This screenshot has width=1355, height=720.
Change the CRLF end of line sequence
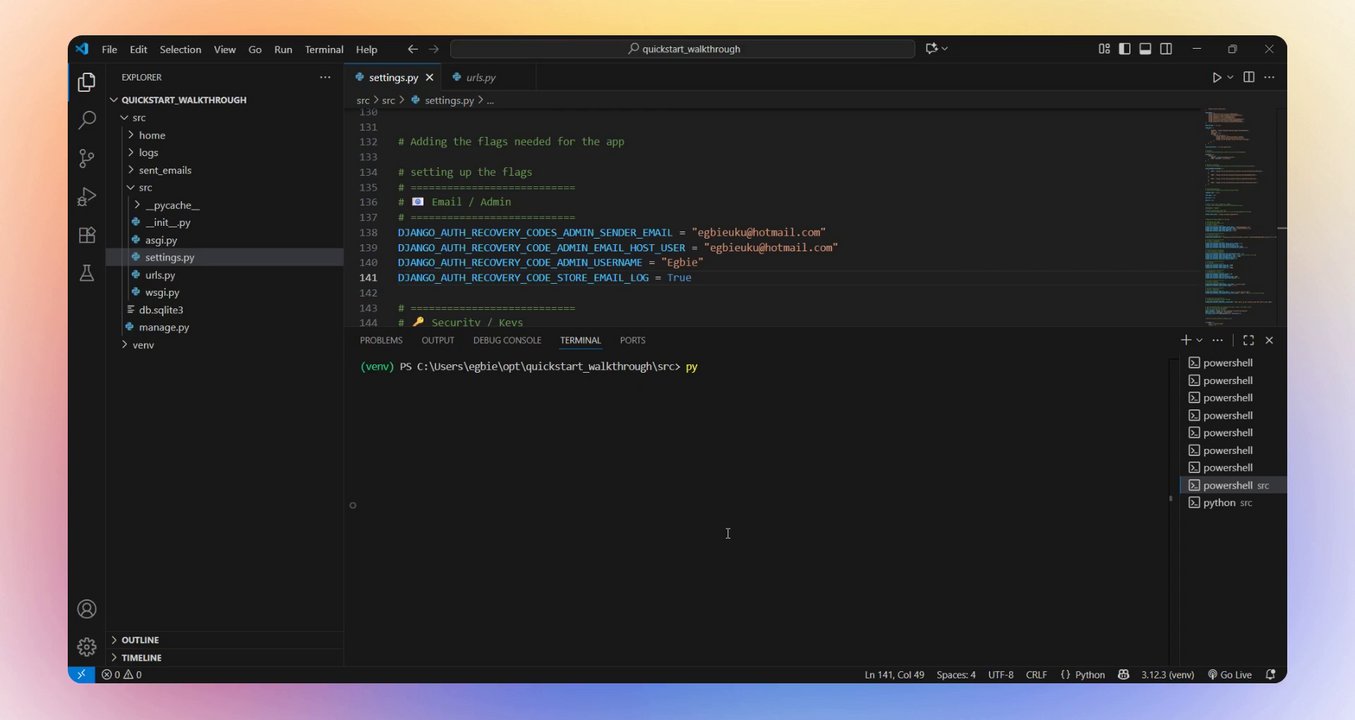point(1037,675)
